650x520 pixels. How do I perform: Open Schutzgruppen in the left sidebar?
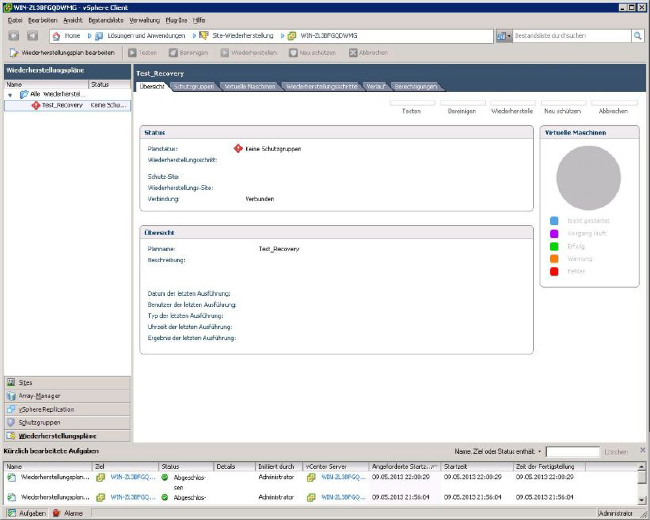tap(40, 423)
